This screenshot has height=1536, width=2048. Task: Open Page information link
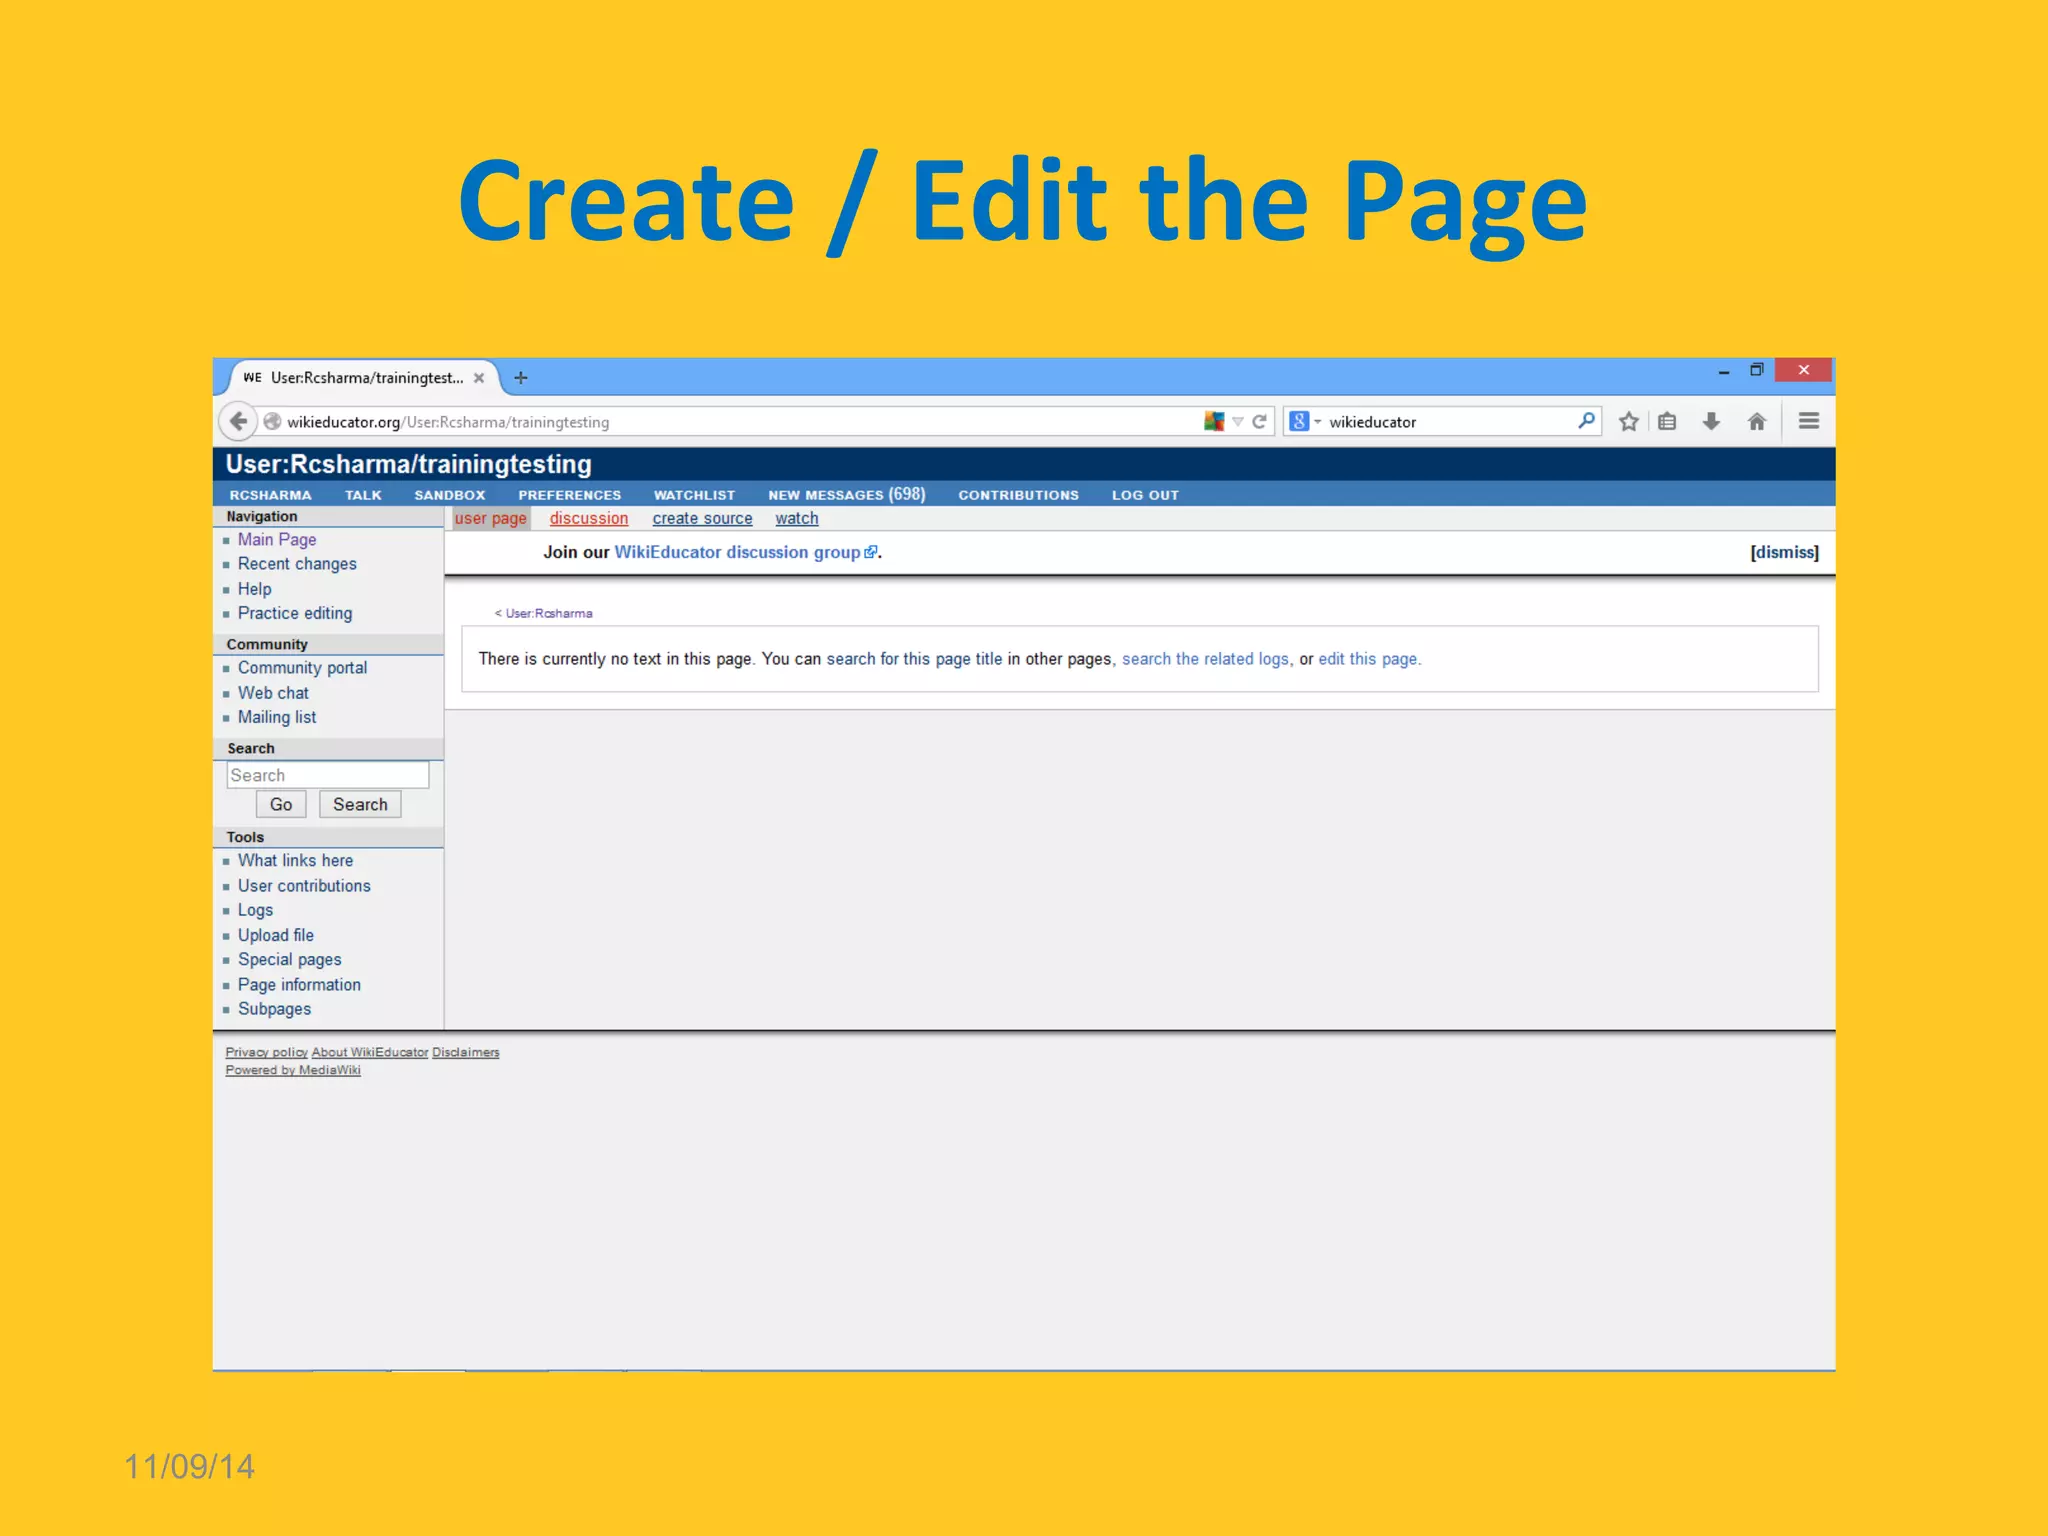tap(299, 985)
